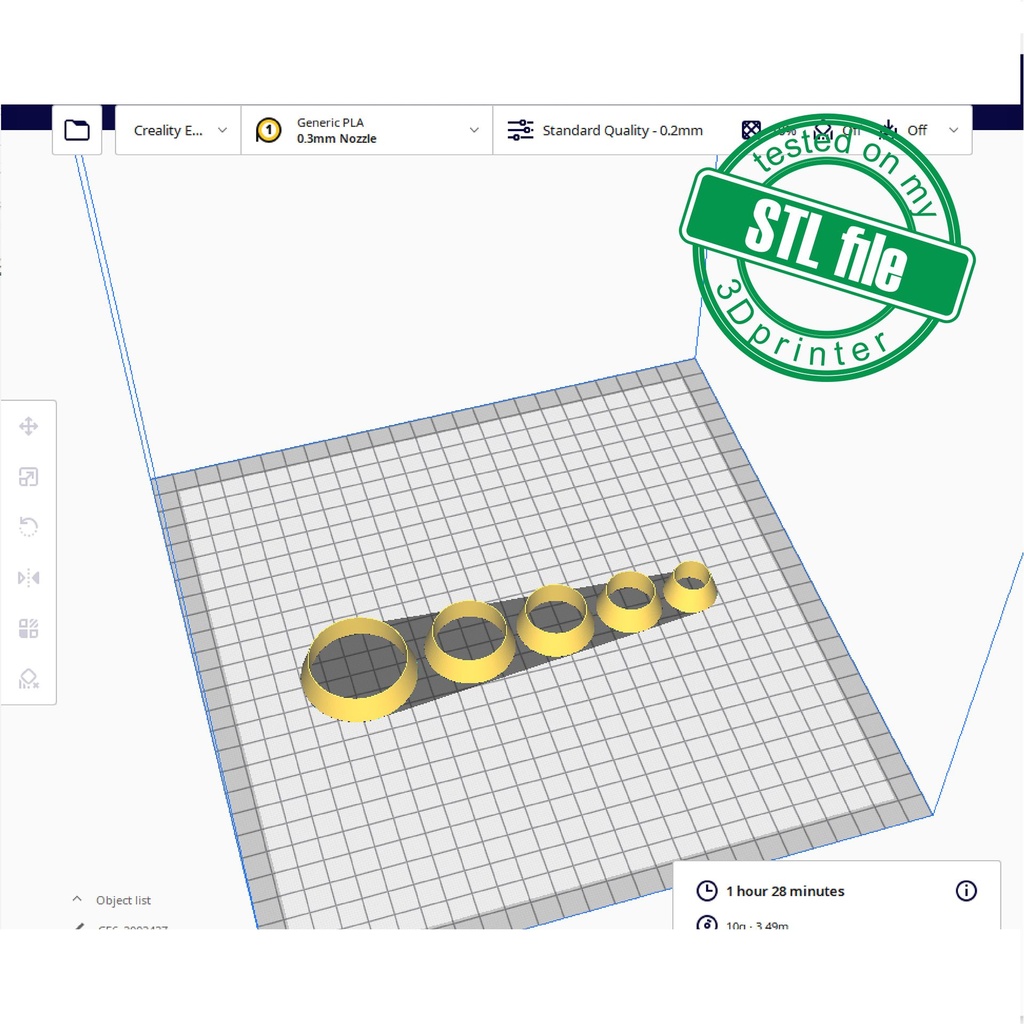This screenshot has width=1024, height=1024.
Task: Expand the print settings panel chevron
Action: click(x=953, y=130)
